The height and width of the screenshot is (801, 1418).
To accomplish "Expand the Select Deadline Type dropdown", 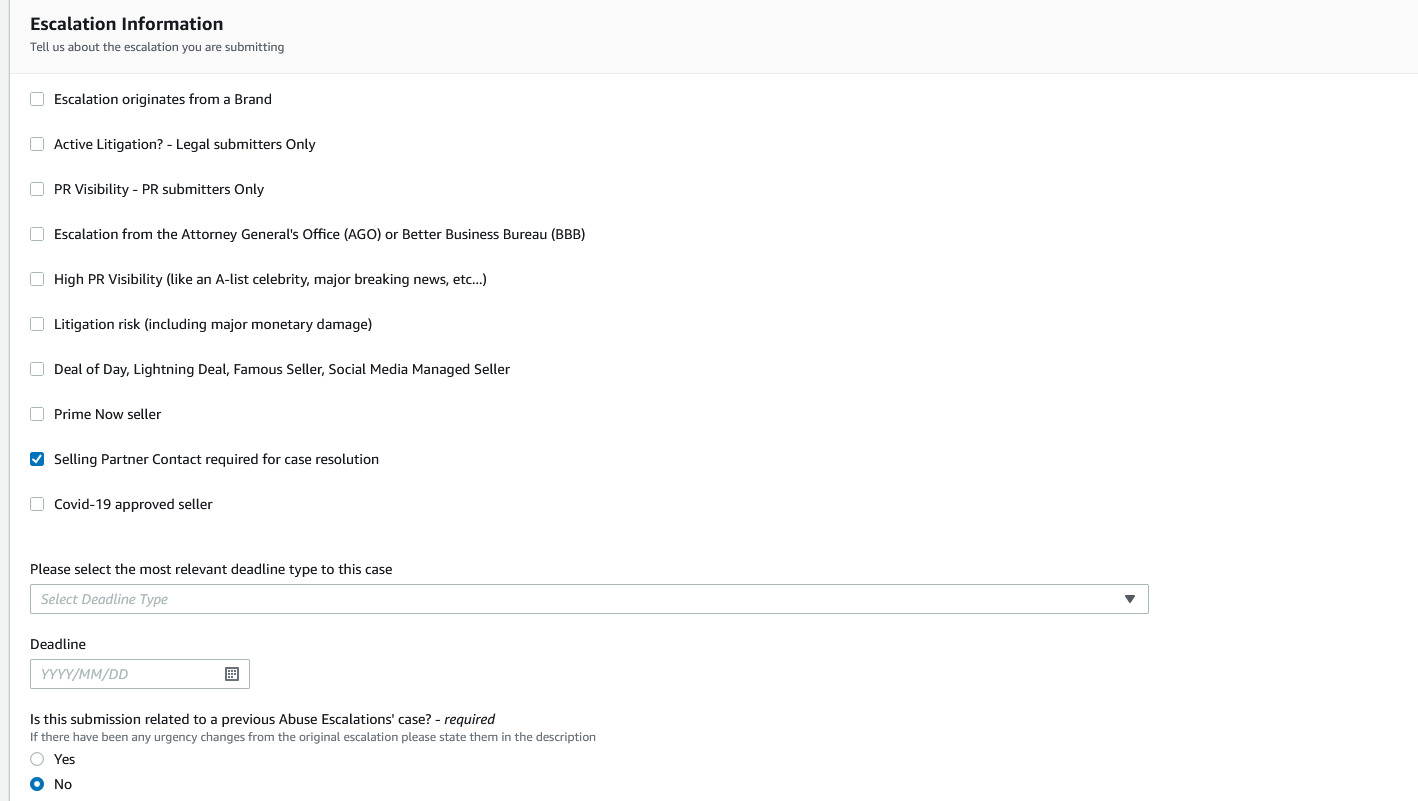I will (x=580, y=599).
